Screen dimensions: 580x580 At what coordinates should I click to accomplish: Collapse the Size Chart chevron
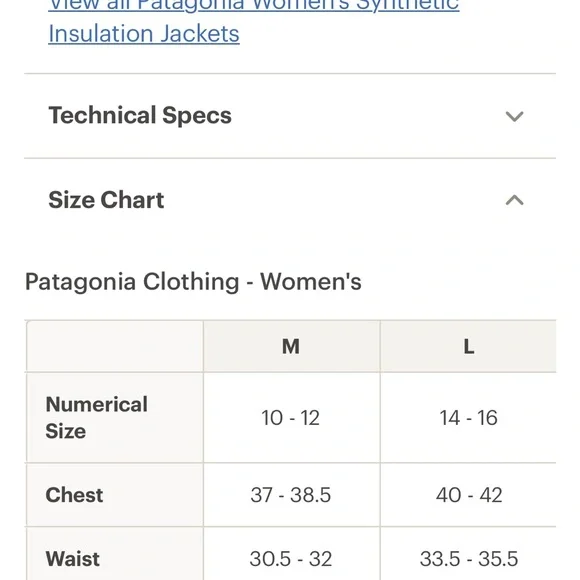515,200
